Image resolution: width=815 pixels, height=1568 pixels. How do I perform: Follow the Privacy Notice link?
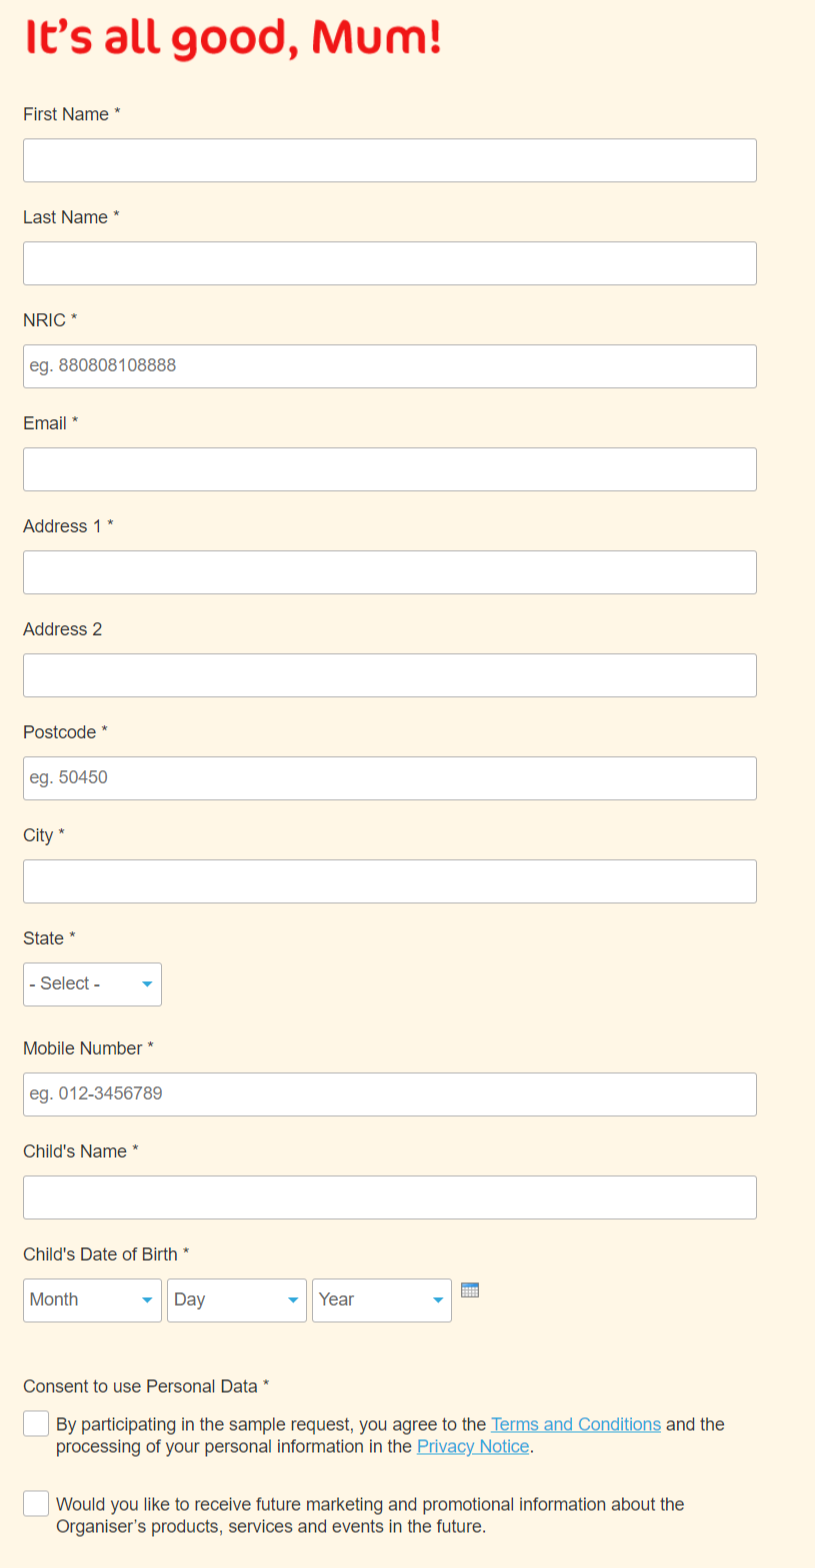(x=473, y=1446)
